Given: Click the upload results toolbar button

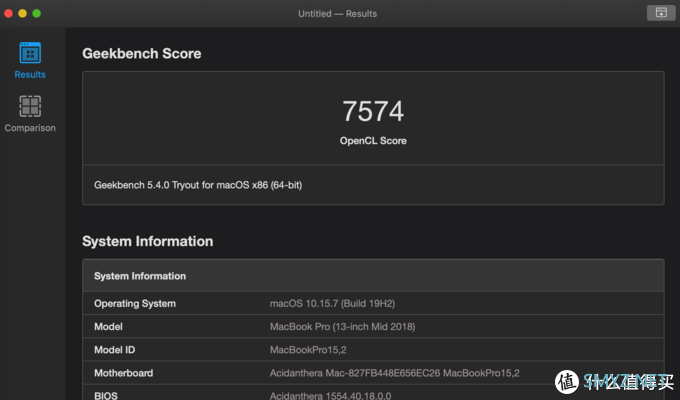Looking at the screenshot, I should (660, 13).
